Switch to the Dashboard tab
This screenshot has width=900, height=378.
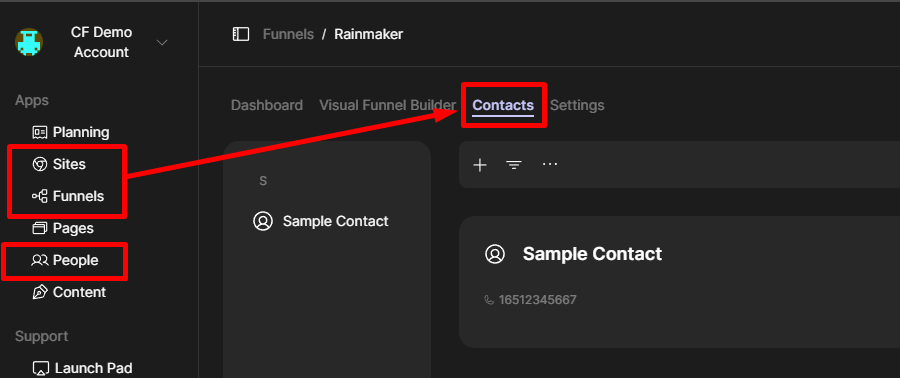267,106
